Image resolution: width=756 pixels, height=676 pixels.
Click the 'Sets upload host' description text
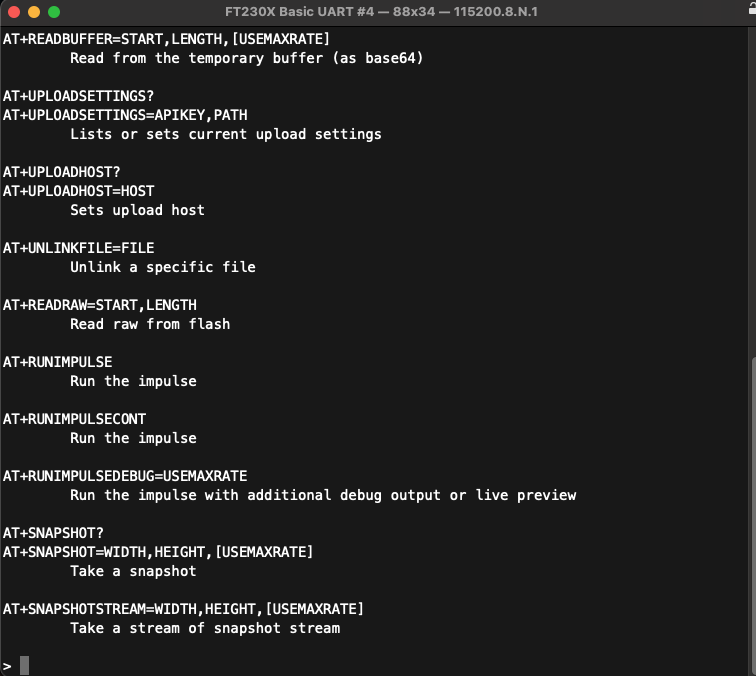coord(137,210)
